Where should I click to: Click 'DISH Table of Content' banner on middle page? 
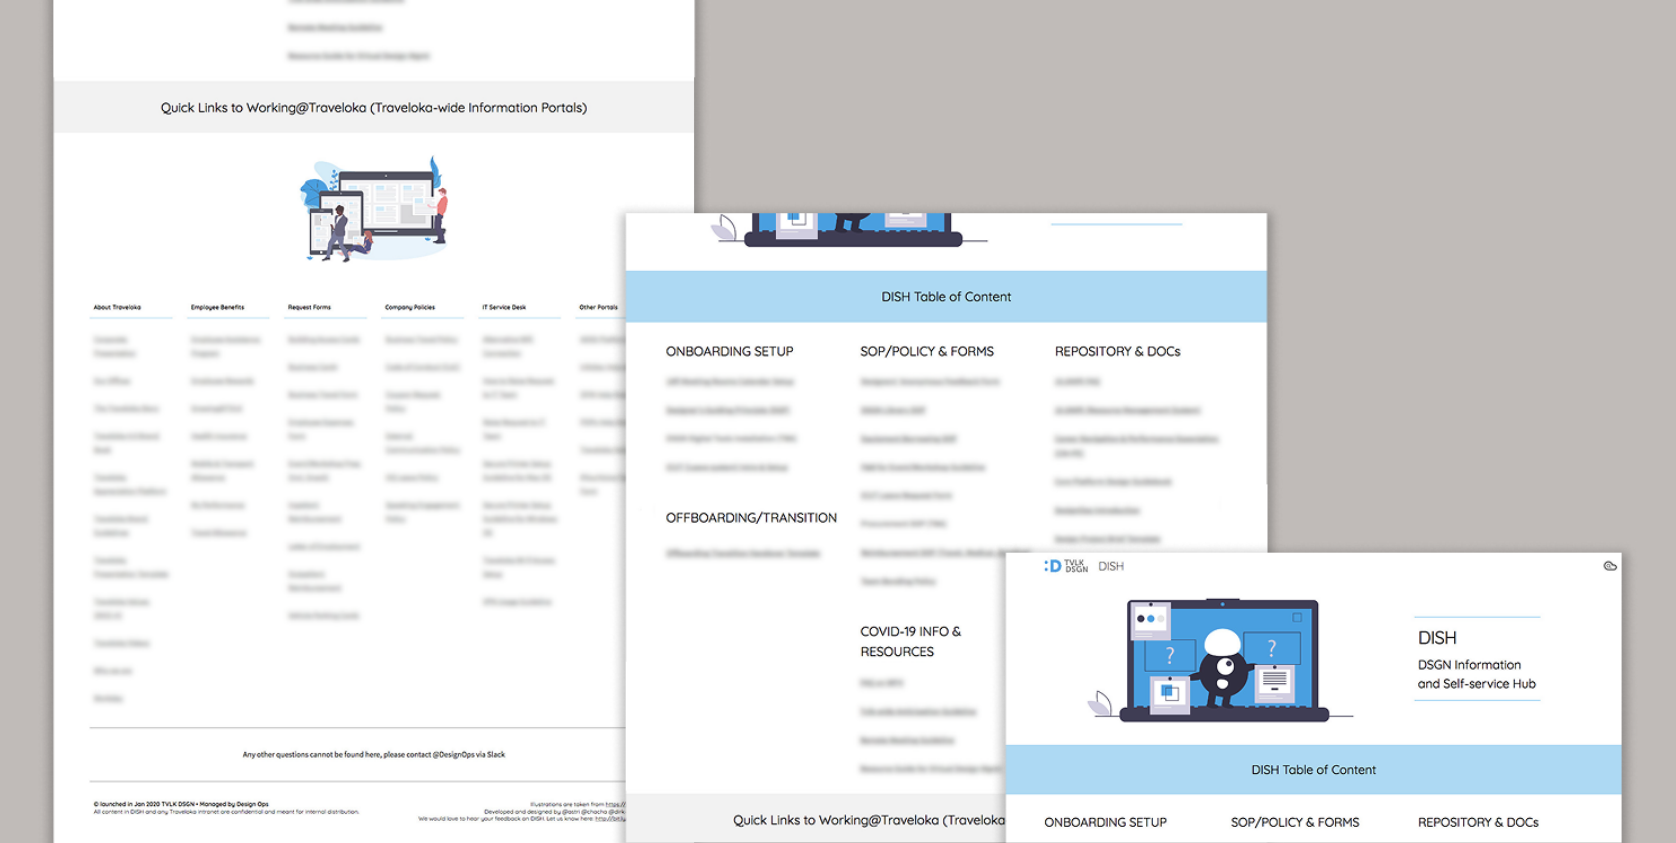pos(946,297)
